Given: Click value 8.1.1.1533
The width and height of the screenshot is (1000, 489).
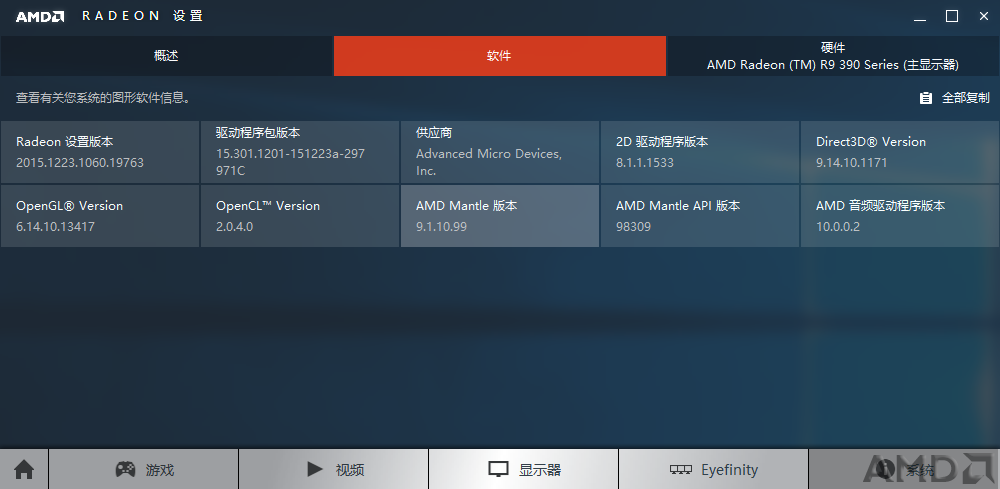Looking at the screenshot, I should (645, 163).
